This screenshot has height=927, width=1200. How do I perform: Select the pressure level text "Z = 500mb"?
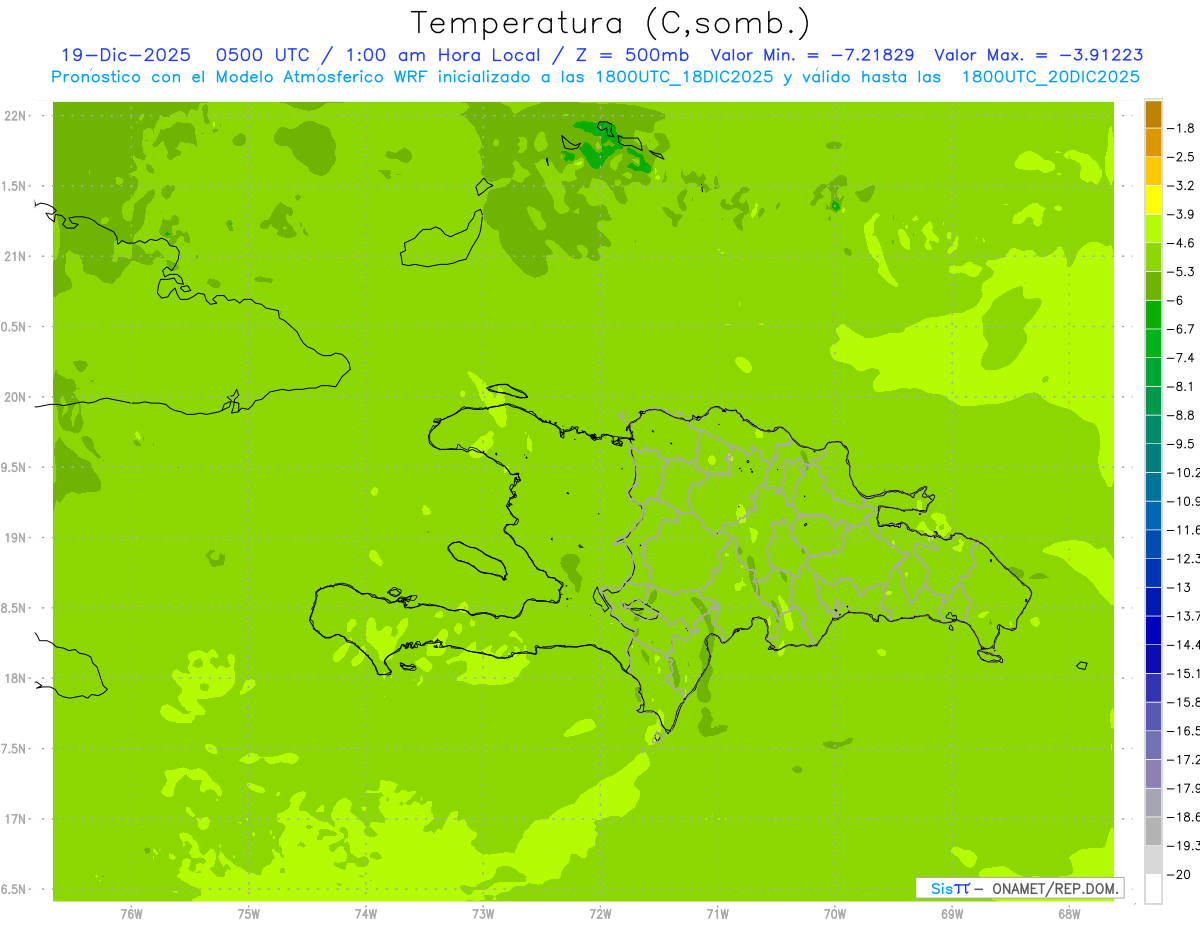click(x=634, y=55)
